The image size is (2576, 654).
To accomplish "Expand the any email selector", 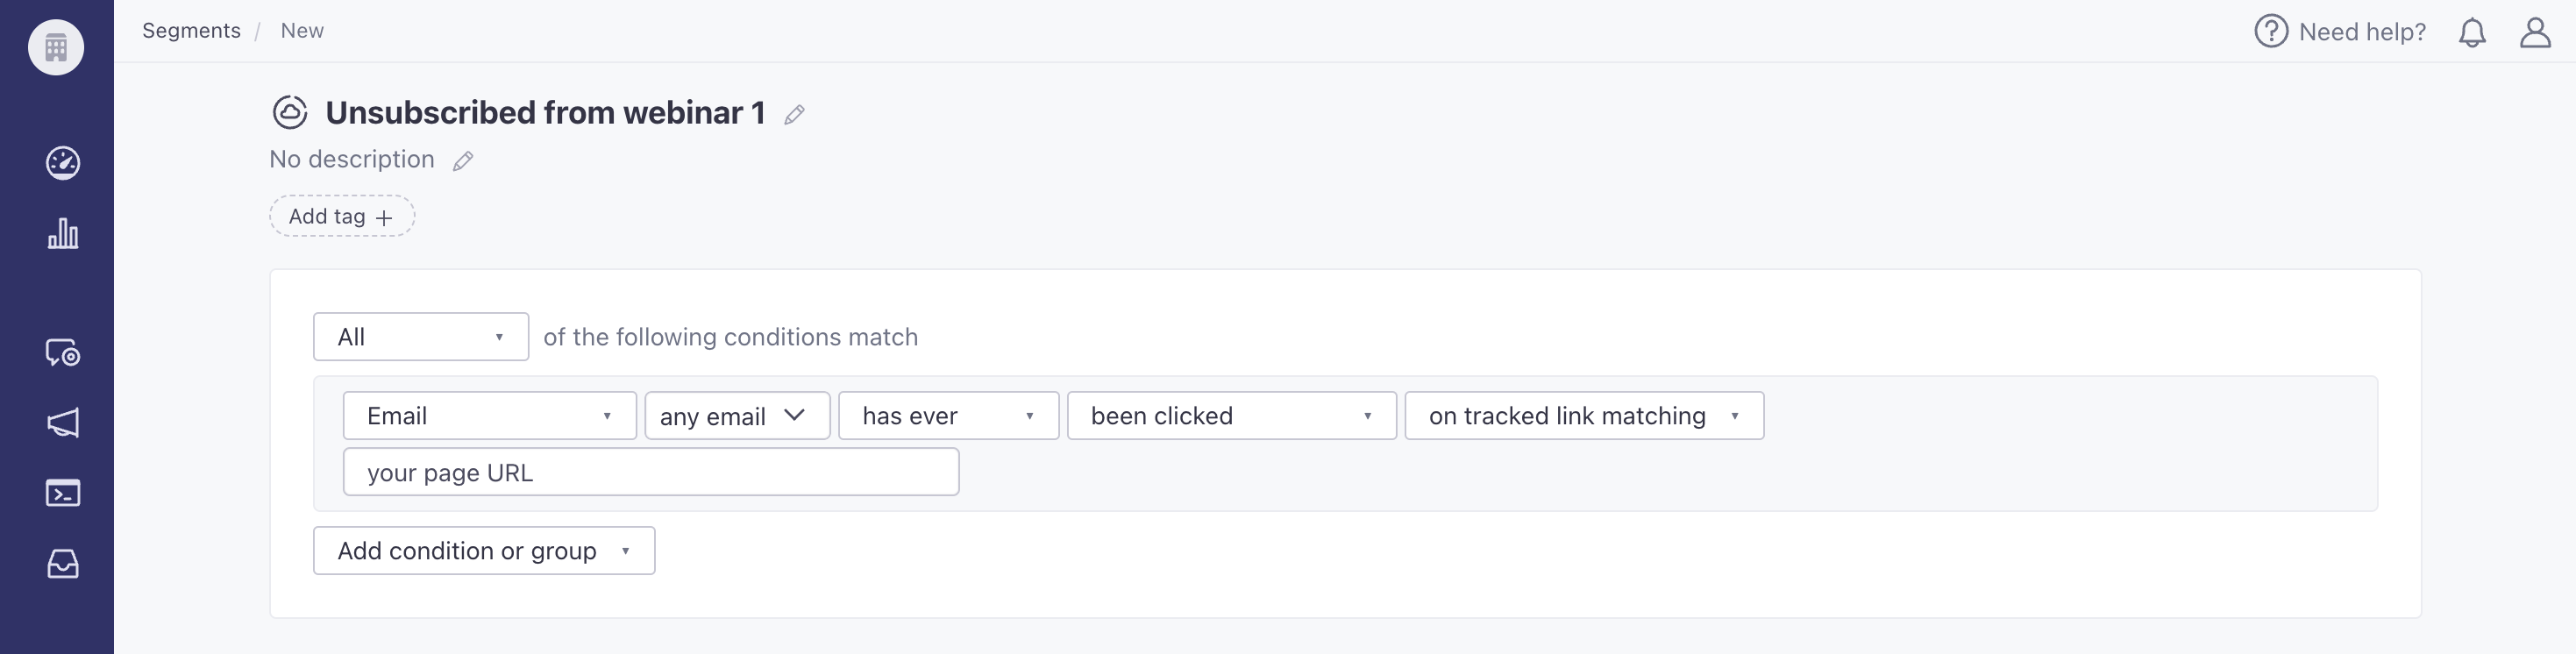I will 738,416.
